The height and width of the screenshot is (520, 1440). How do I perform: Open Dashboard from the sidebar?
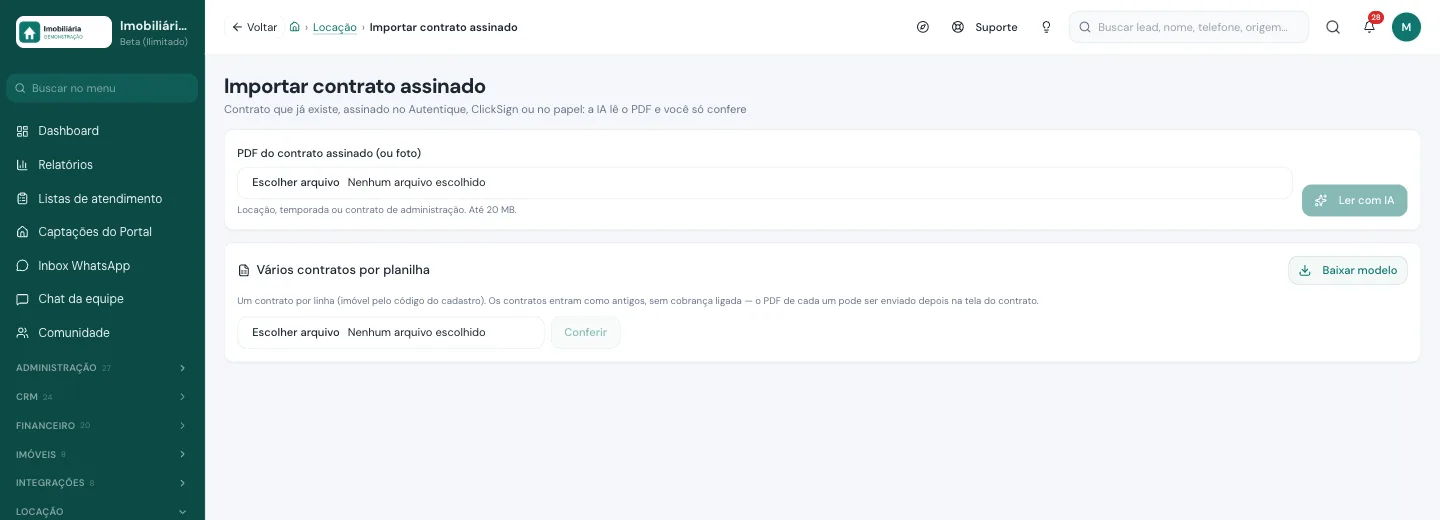(x=102, y=131)
